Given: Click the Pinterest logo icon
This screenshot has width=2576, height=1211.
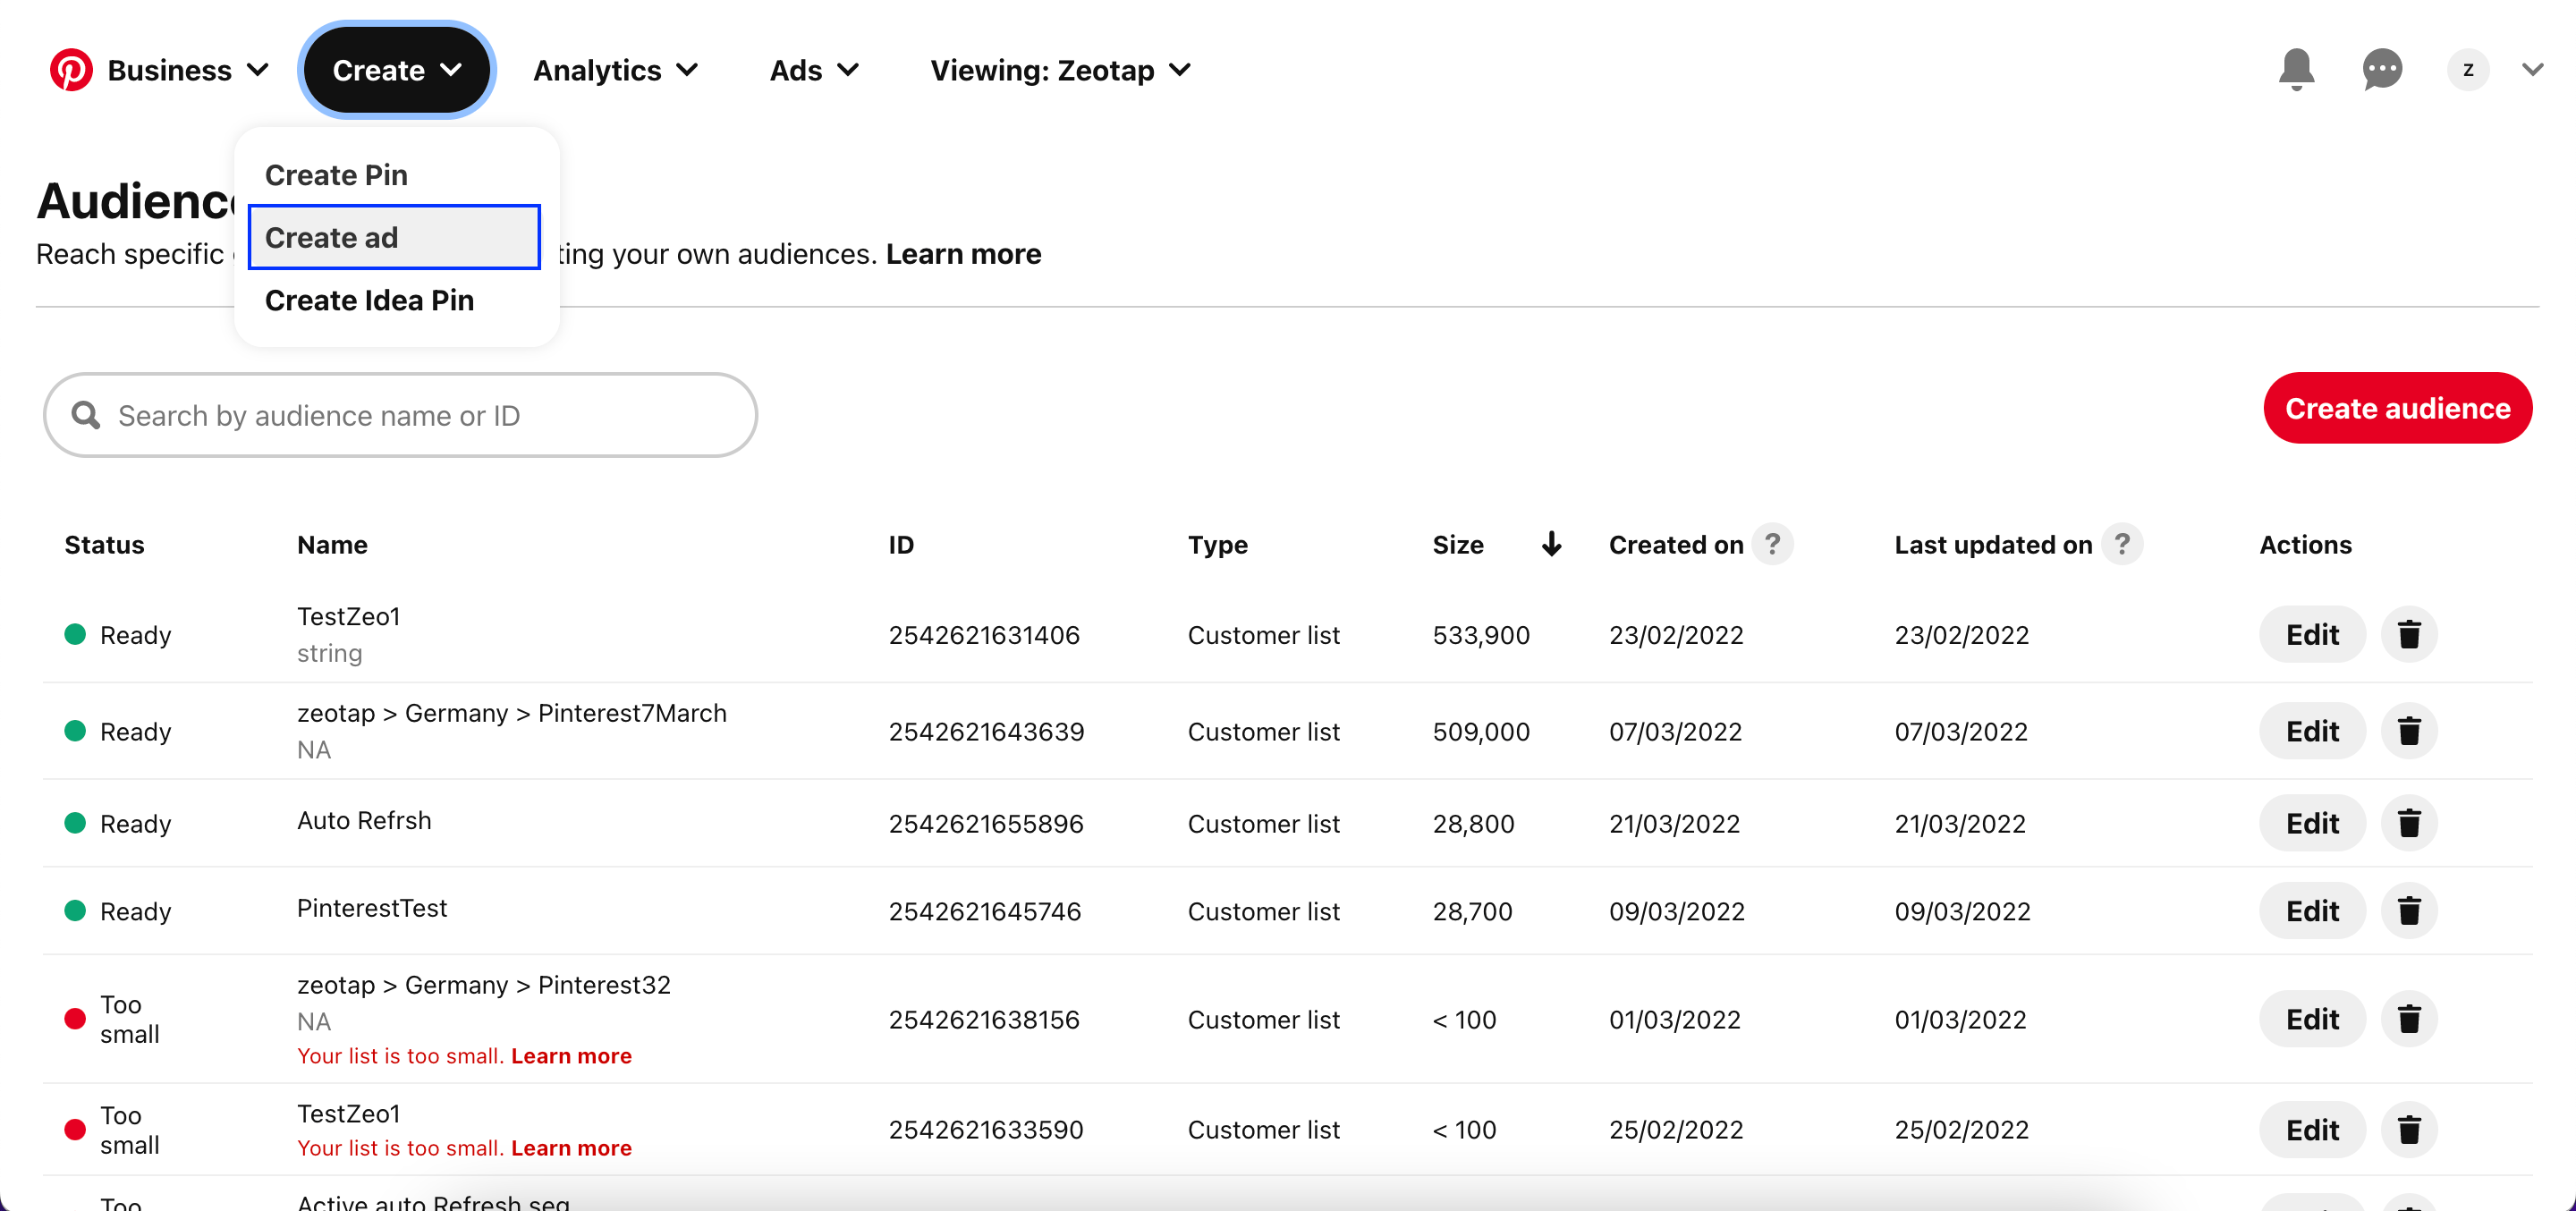Looking at the screenshot, I should point(71,70).
